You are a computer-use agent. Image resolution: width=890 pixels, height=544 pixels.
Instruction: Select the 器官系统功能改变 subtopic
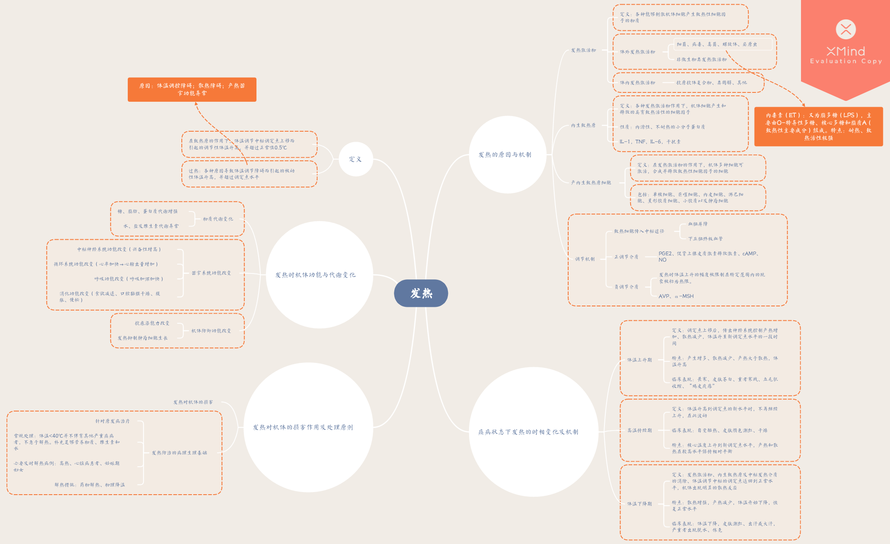[211, 272]
